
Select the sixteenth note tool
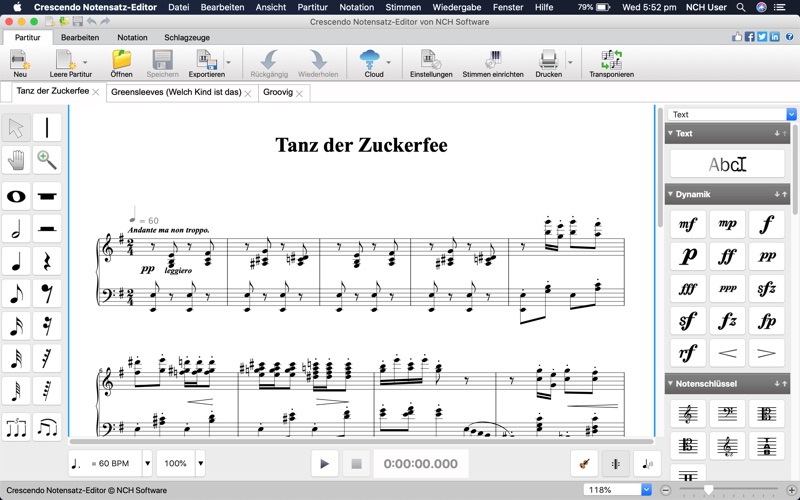click(16, 326)
